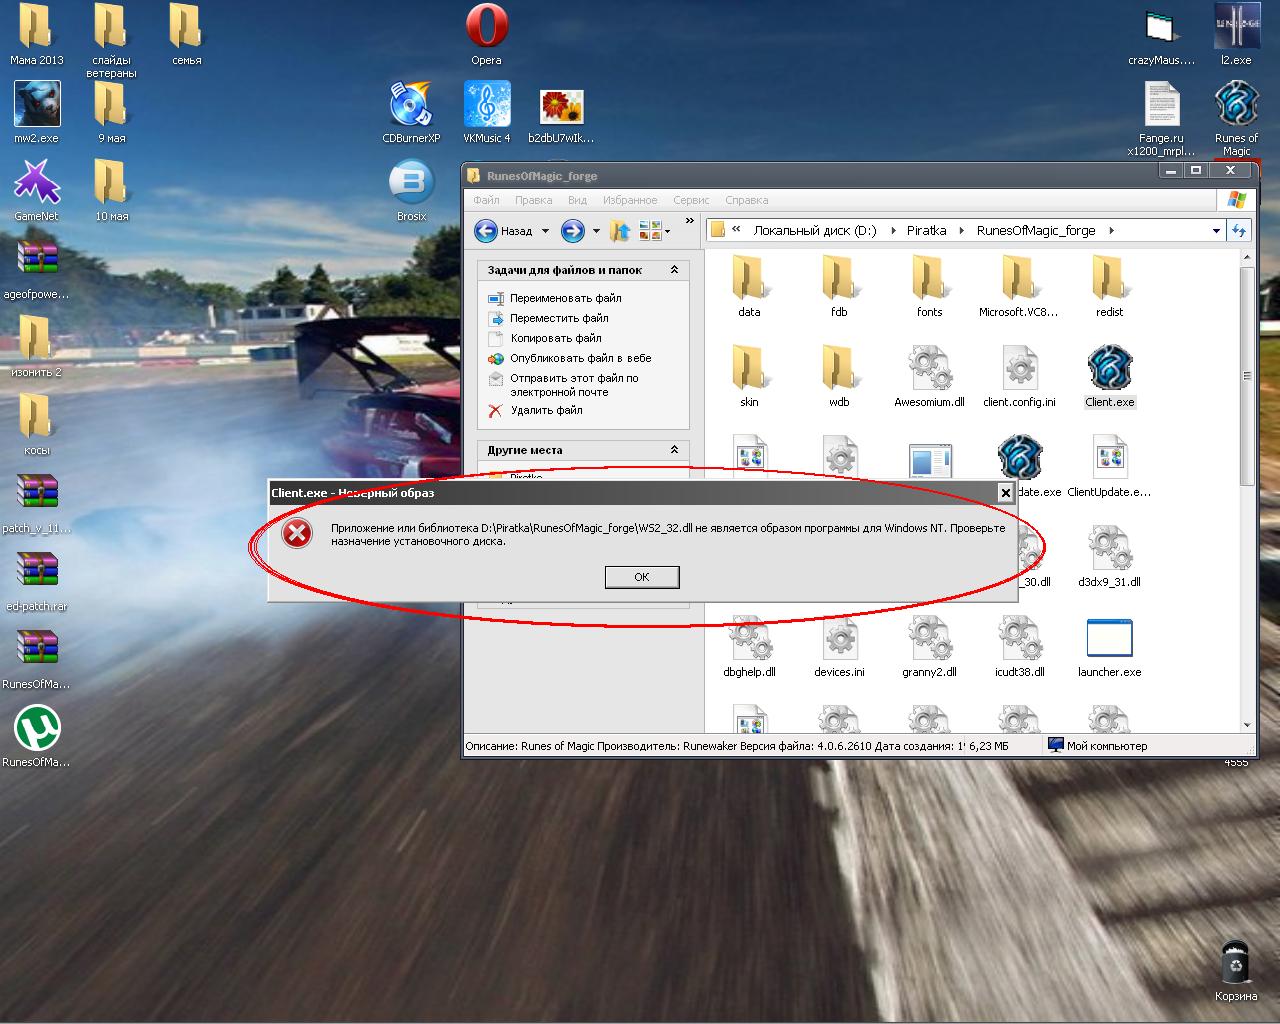The height and width of the screenshot is (1024, 1280).
Task: Click the scrollbar down arrow in Explorer
Action: coord(1247,726)
